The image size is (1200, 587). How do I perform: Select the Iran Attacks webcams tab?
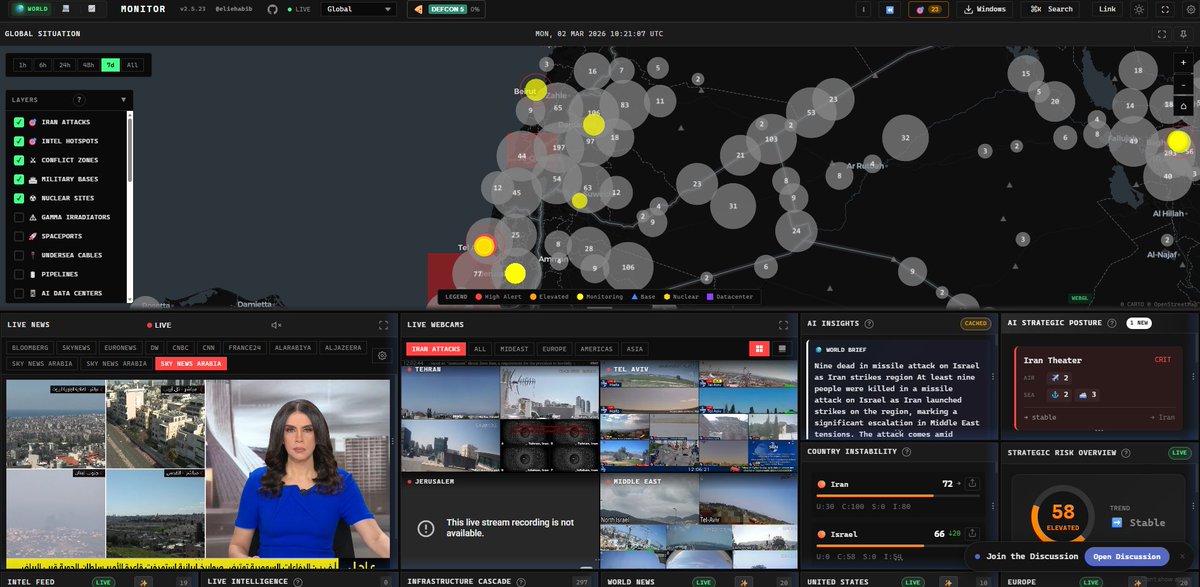point(435,349)
